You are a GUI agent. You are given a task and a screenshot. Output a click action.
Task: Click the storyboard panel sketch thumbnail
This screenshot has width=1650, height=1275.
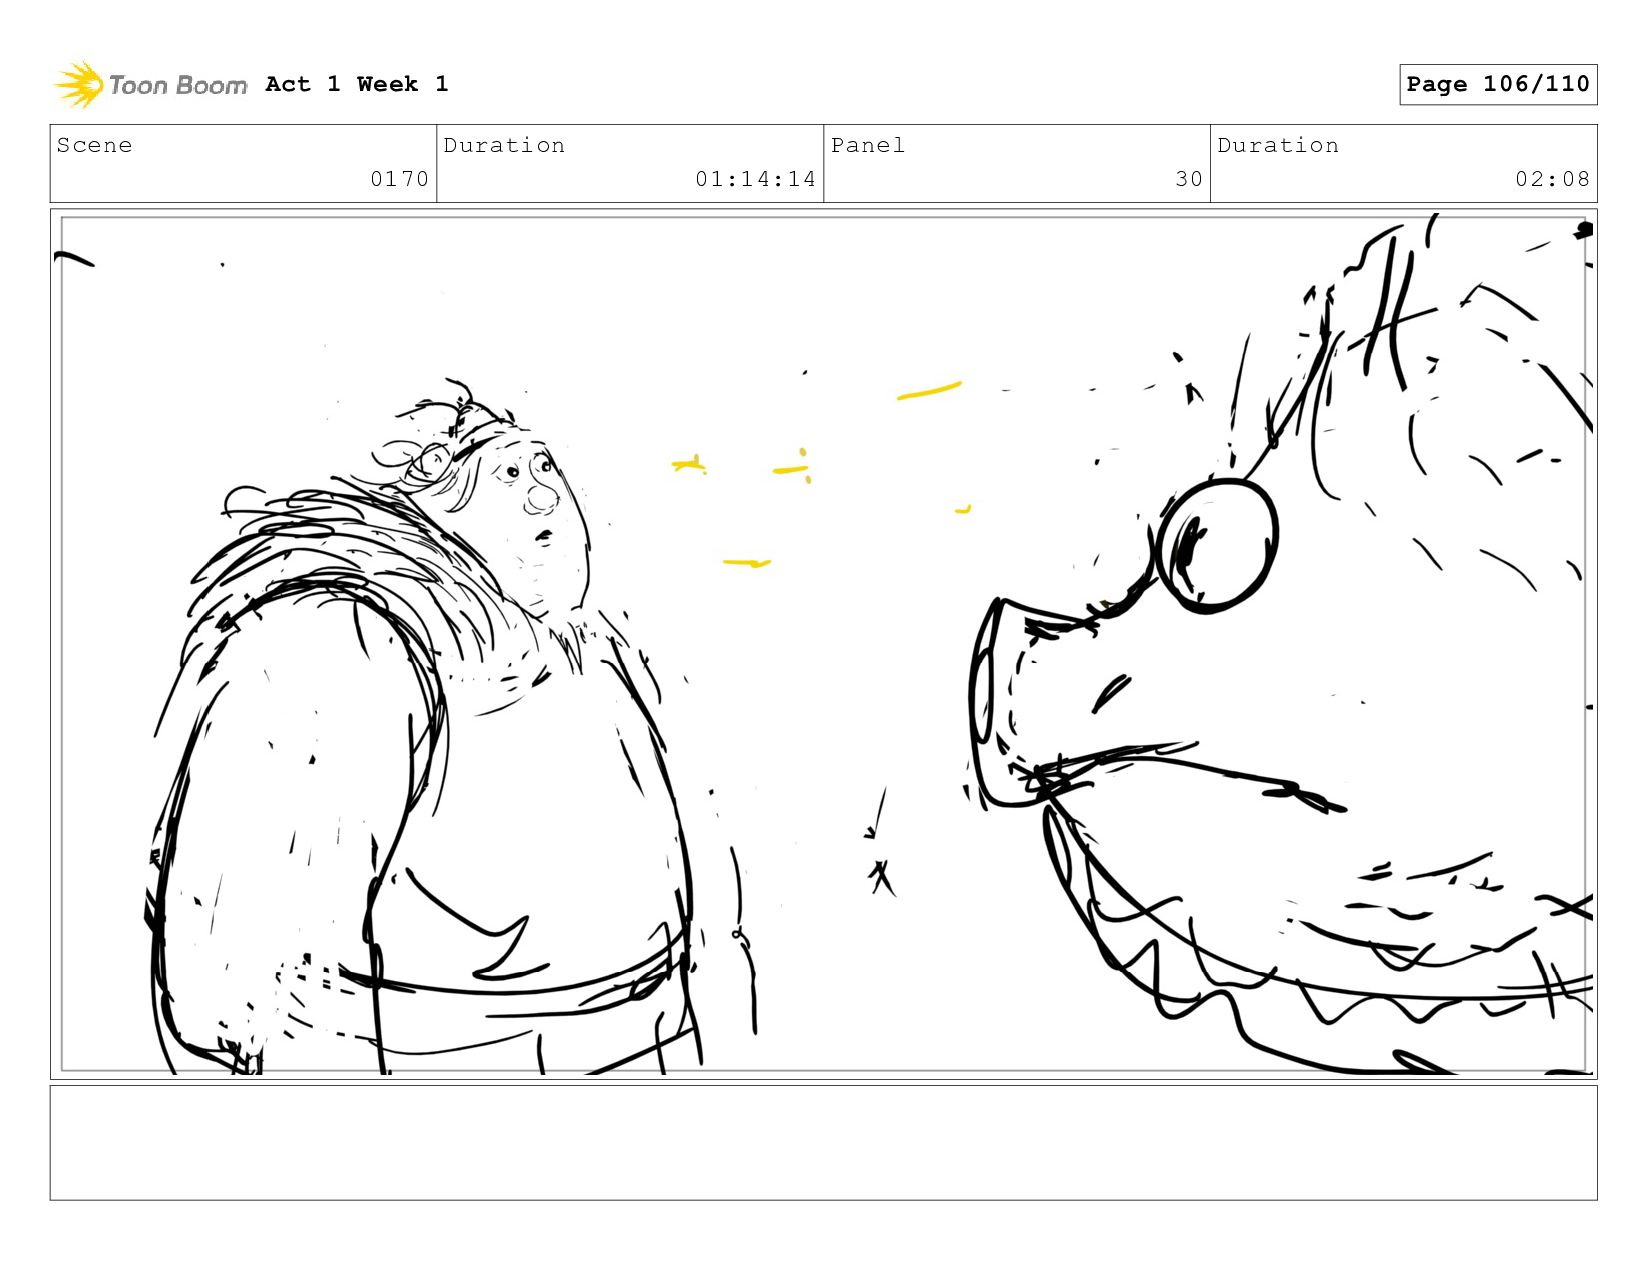(x=823, y=644)
